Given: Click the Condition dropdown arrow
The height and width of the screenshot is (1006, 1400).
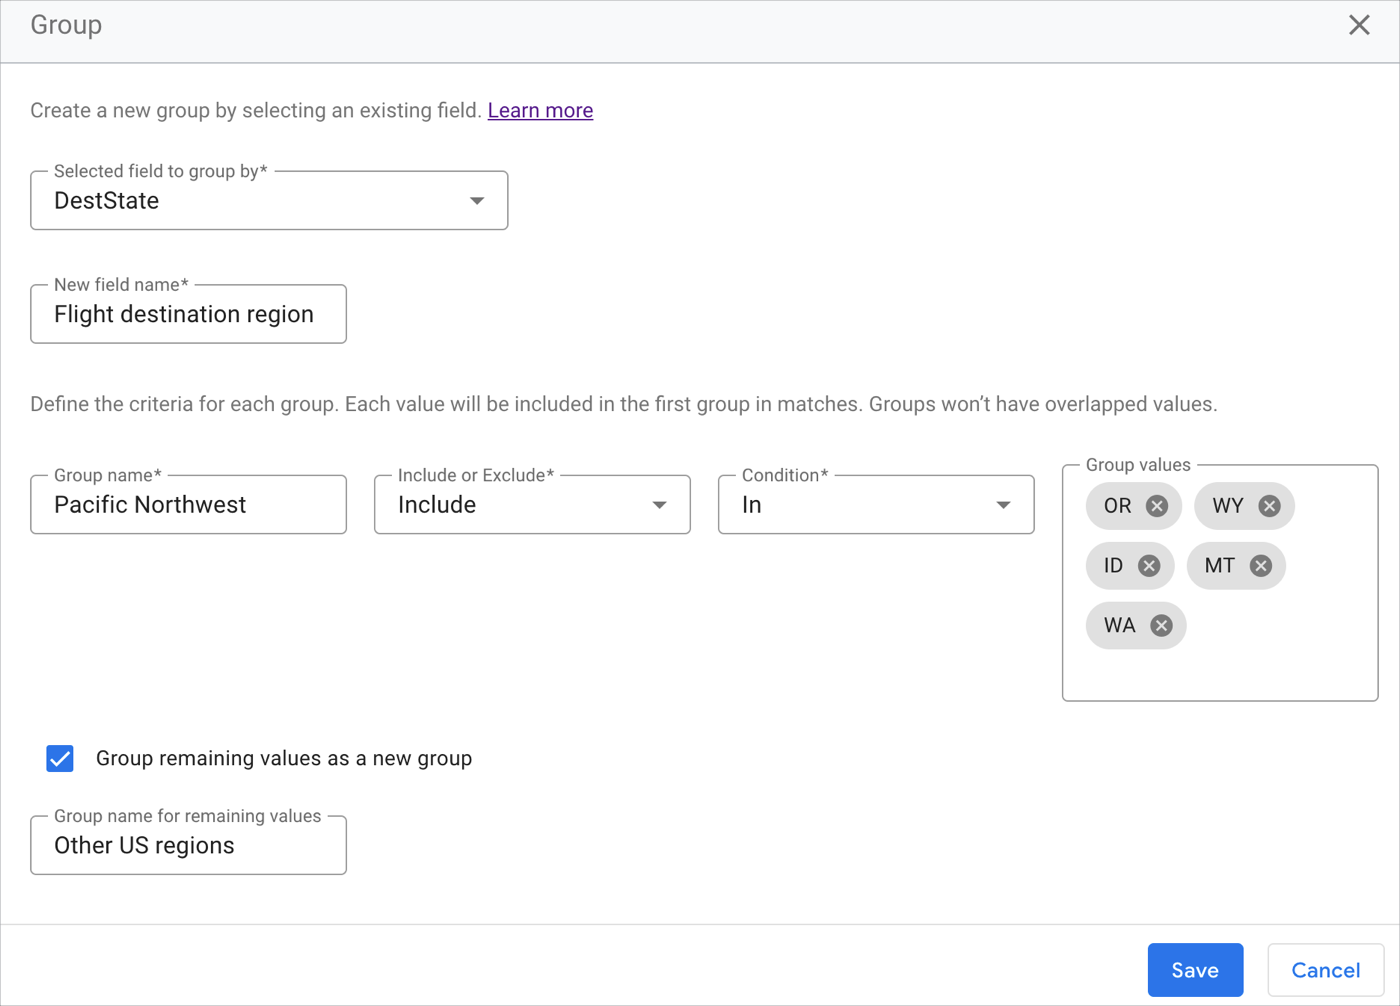Looking at the screenshot, I should (1003, 505).
